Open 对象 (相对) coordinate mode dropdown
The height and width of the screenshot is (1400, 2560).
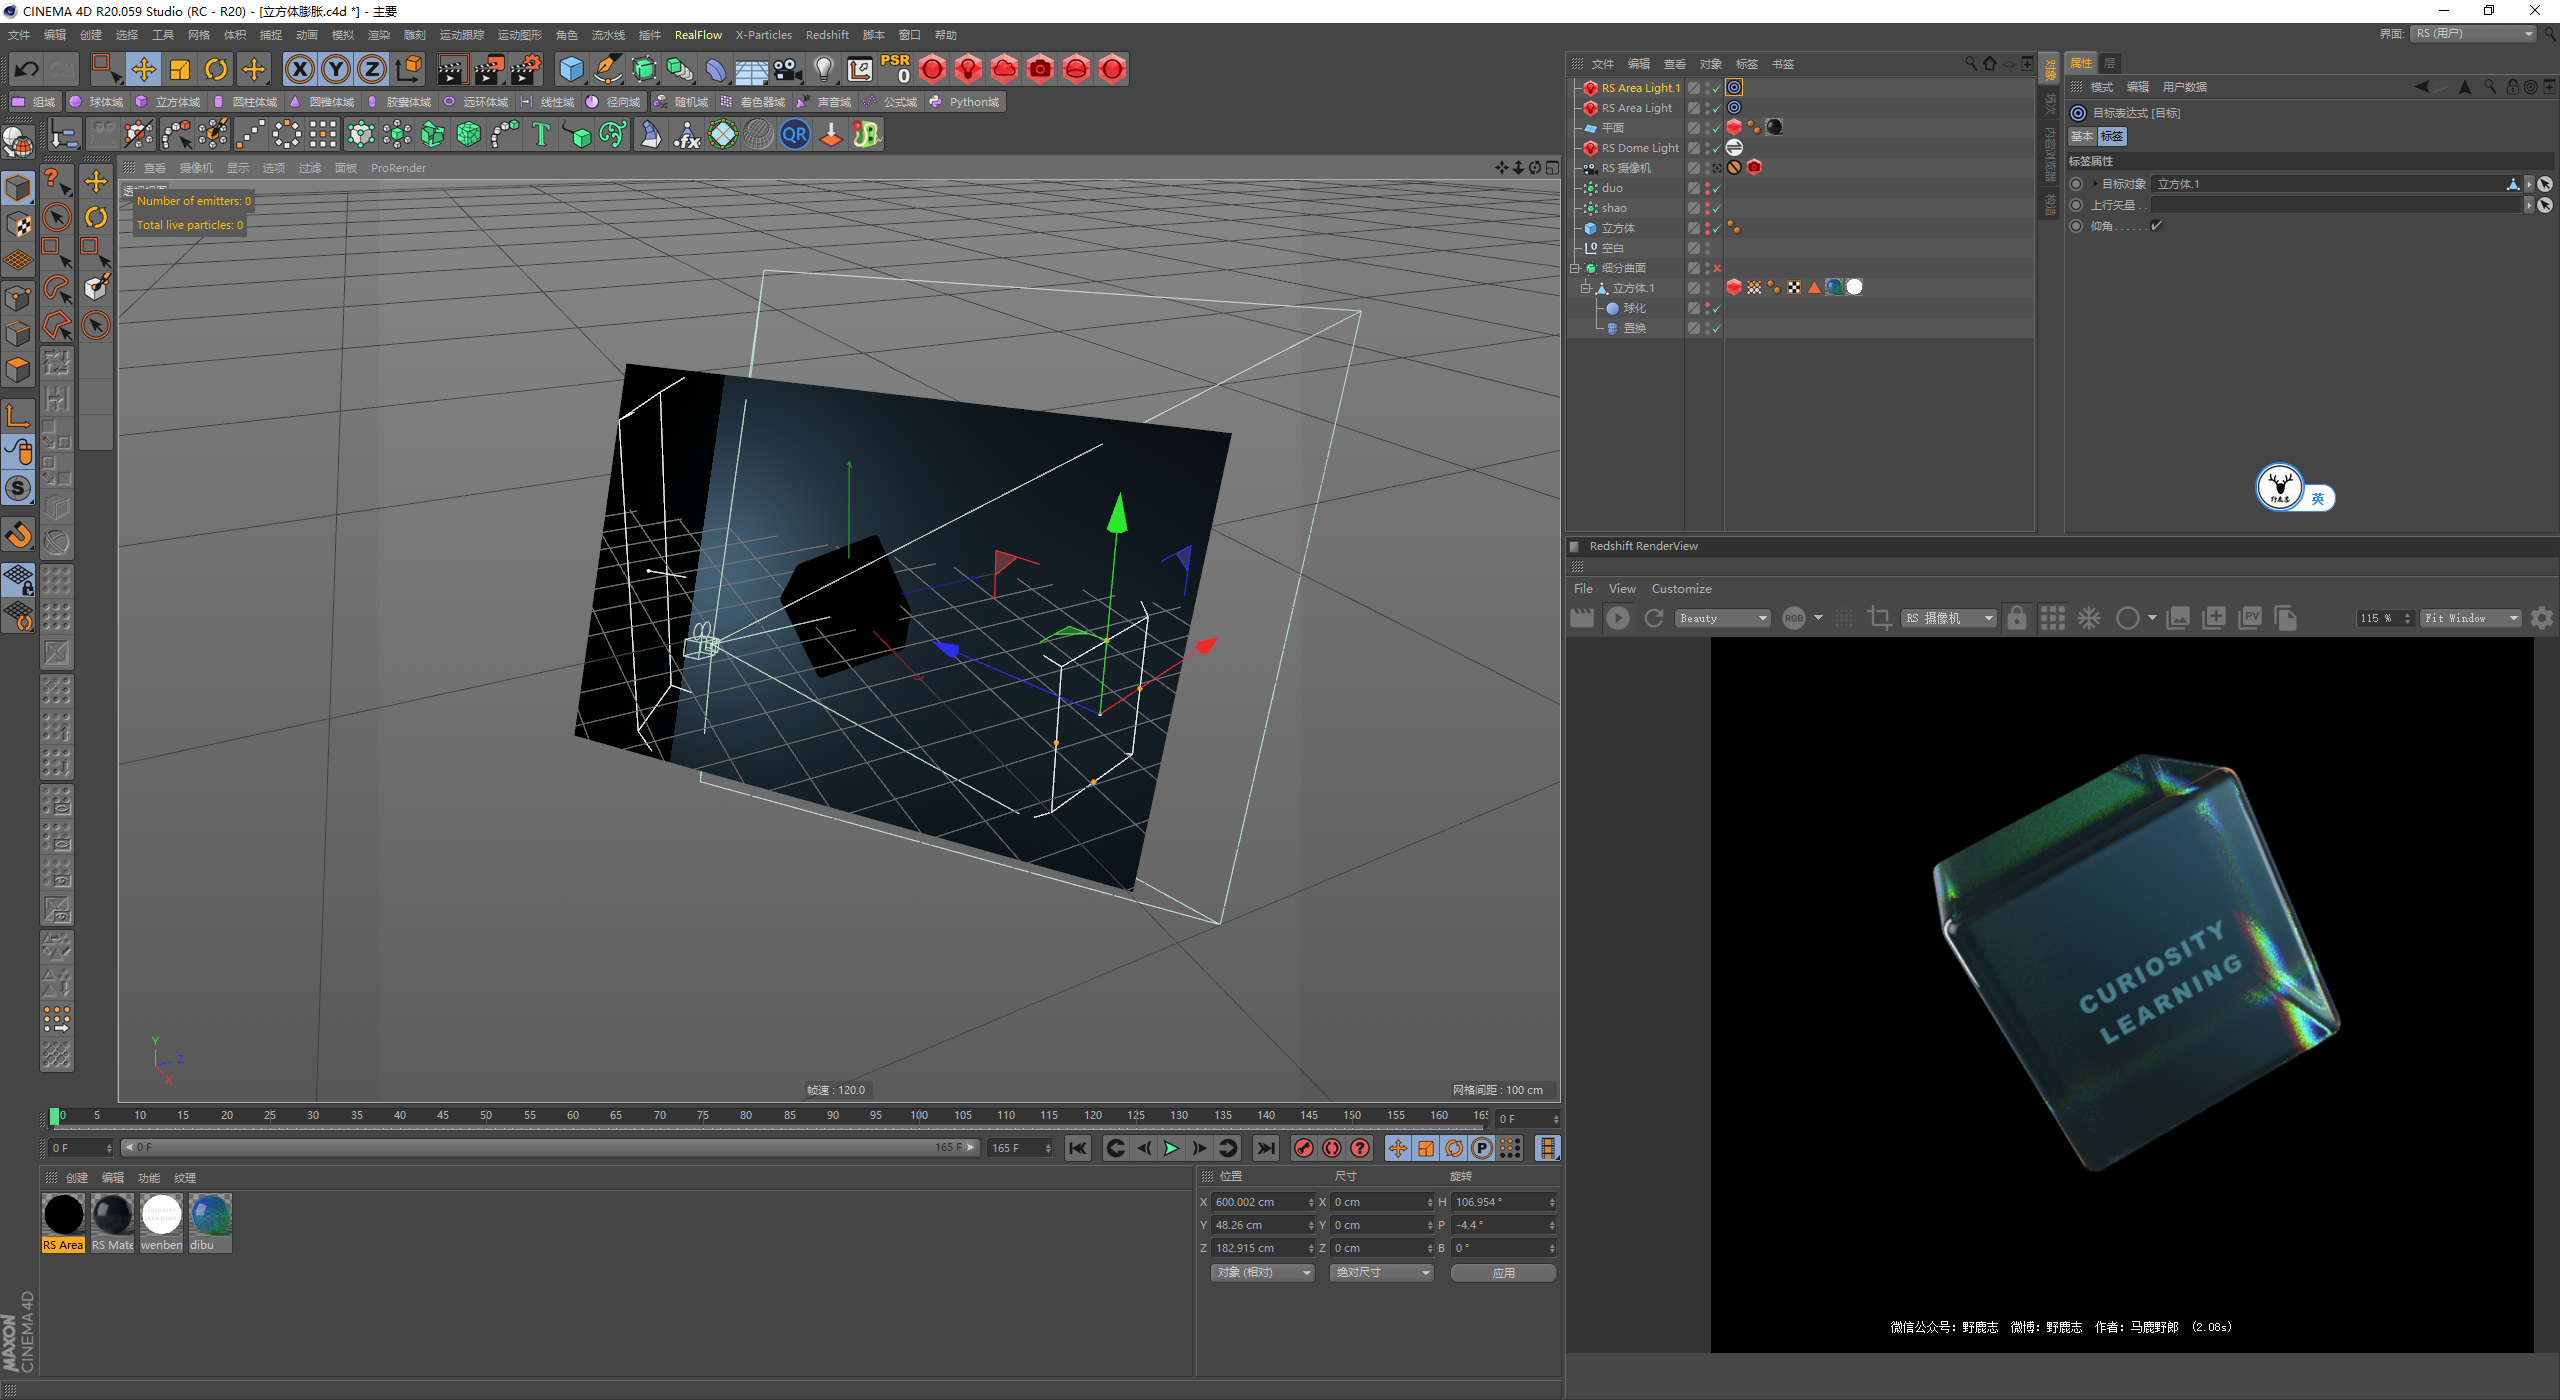[1263, 1273]
